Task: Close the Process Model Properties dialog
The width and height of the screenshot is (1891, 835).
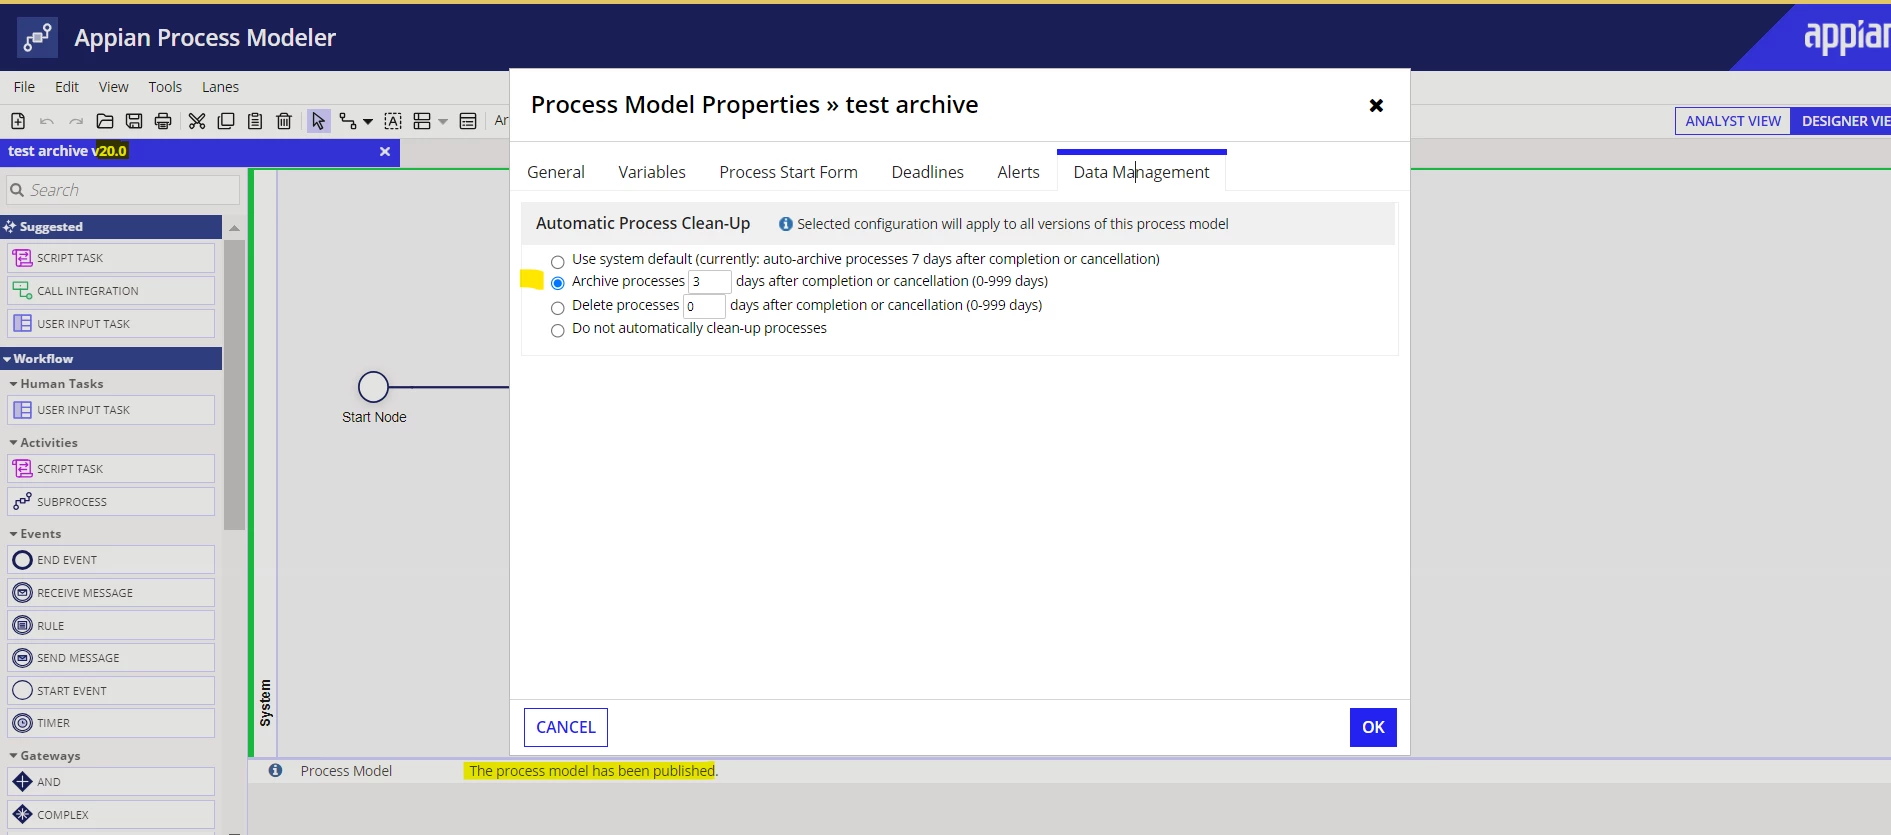Action: (x=1376, y=105)
